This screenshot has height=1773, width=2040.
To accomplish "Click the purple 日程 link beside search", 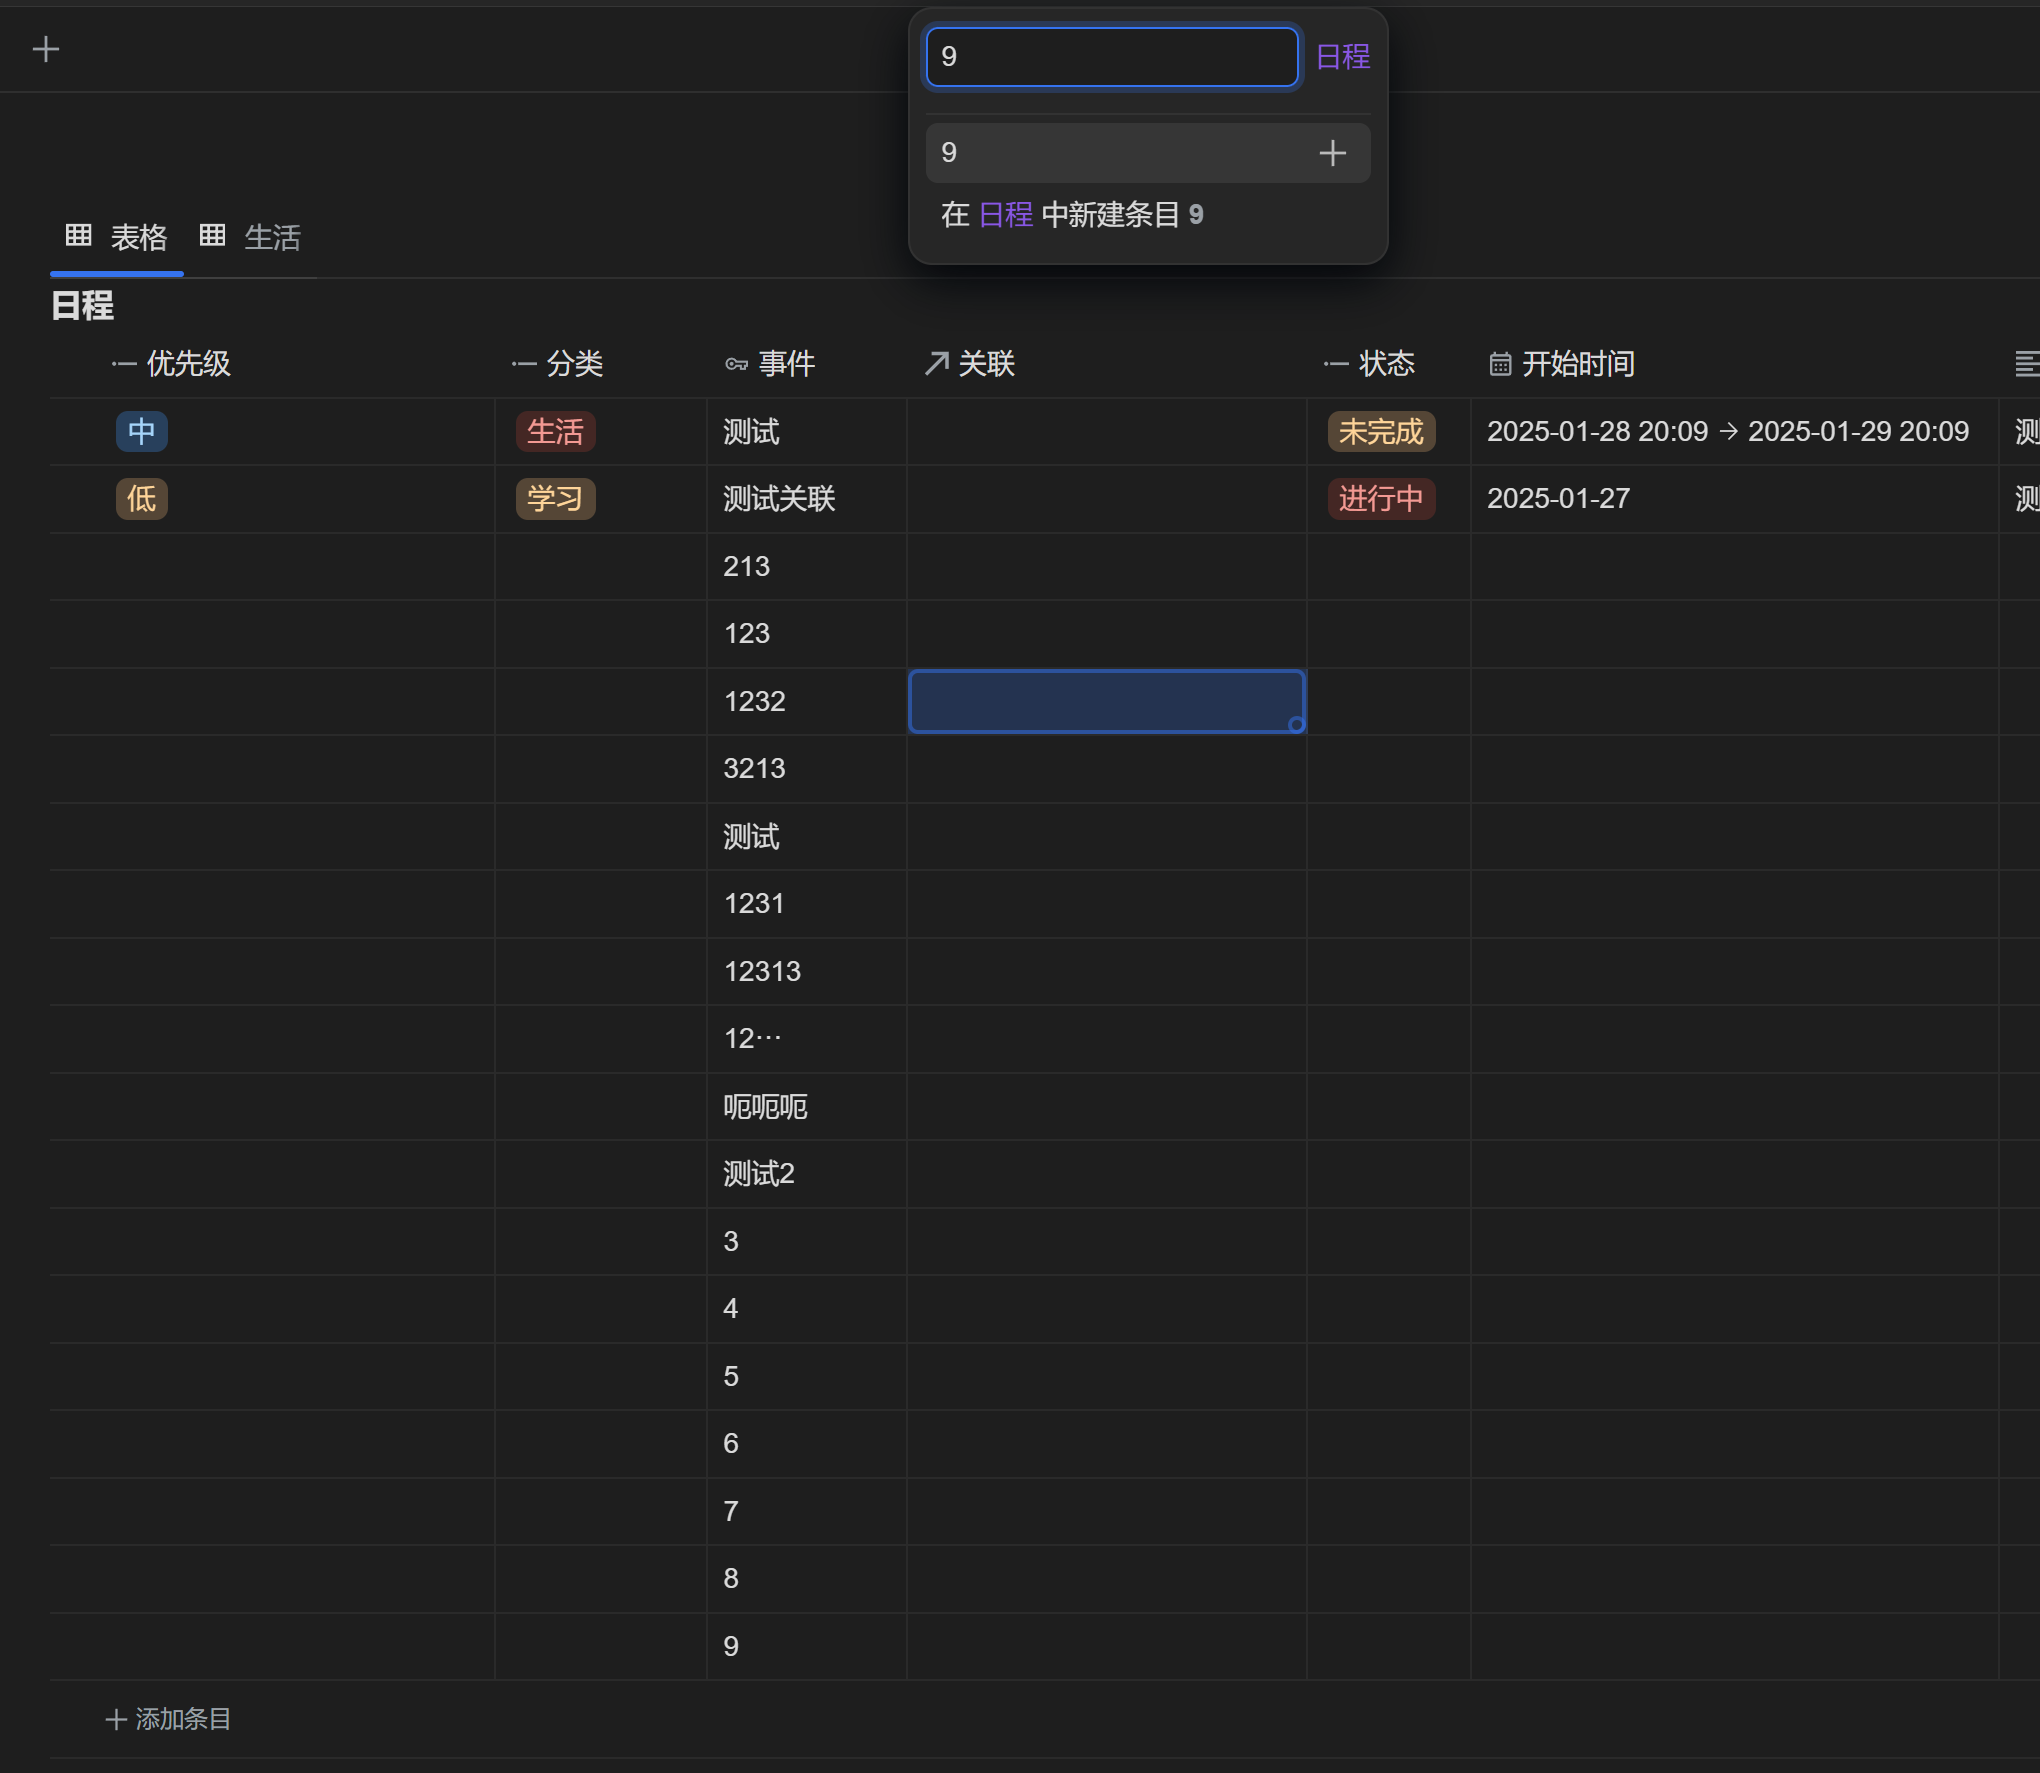I will tap(1343, 57).
